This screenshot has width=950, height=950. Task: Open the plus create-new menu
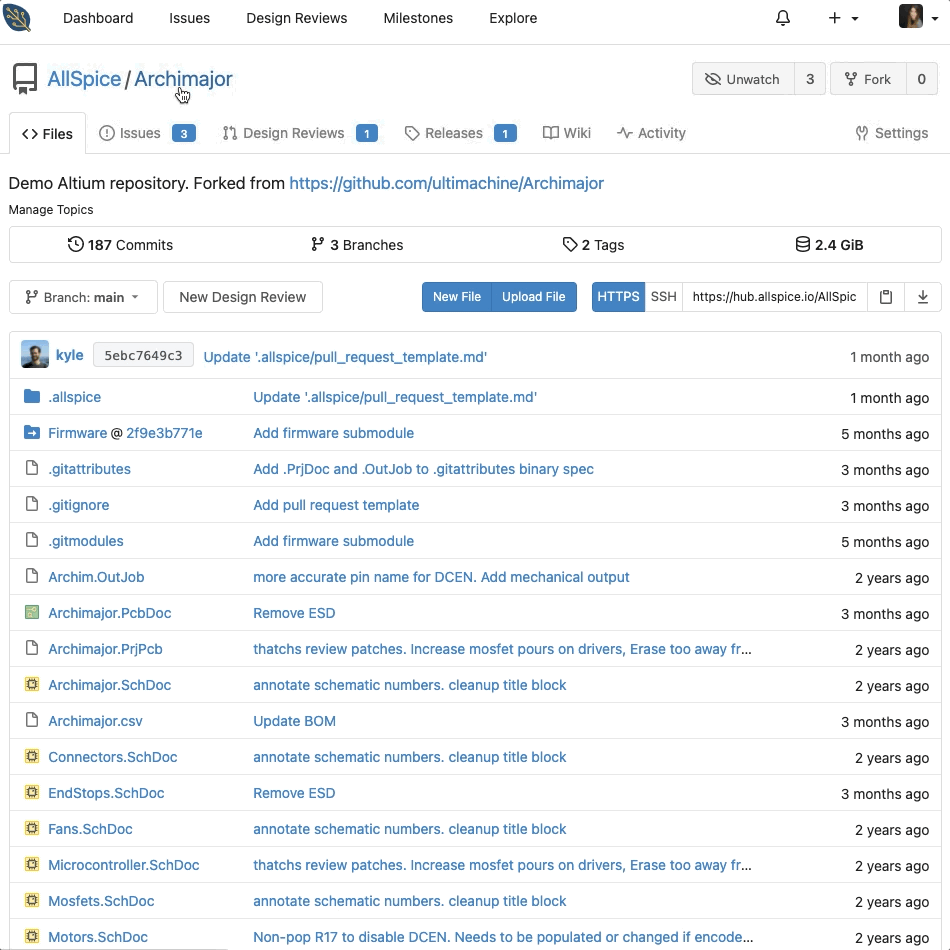pos(843,18)
